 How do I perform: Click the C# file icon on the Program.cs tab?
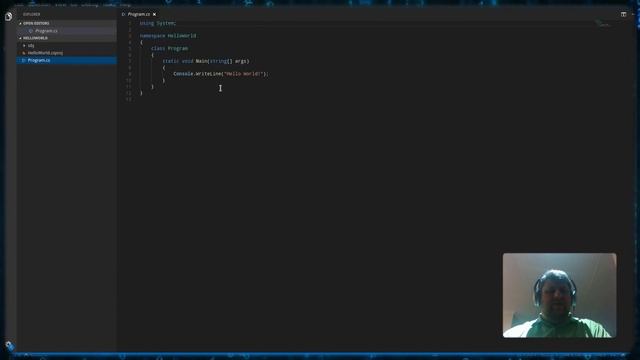click(x=123, y=14)
